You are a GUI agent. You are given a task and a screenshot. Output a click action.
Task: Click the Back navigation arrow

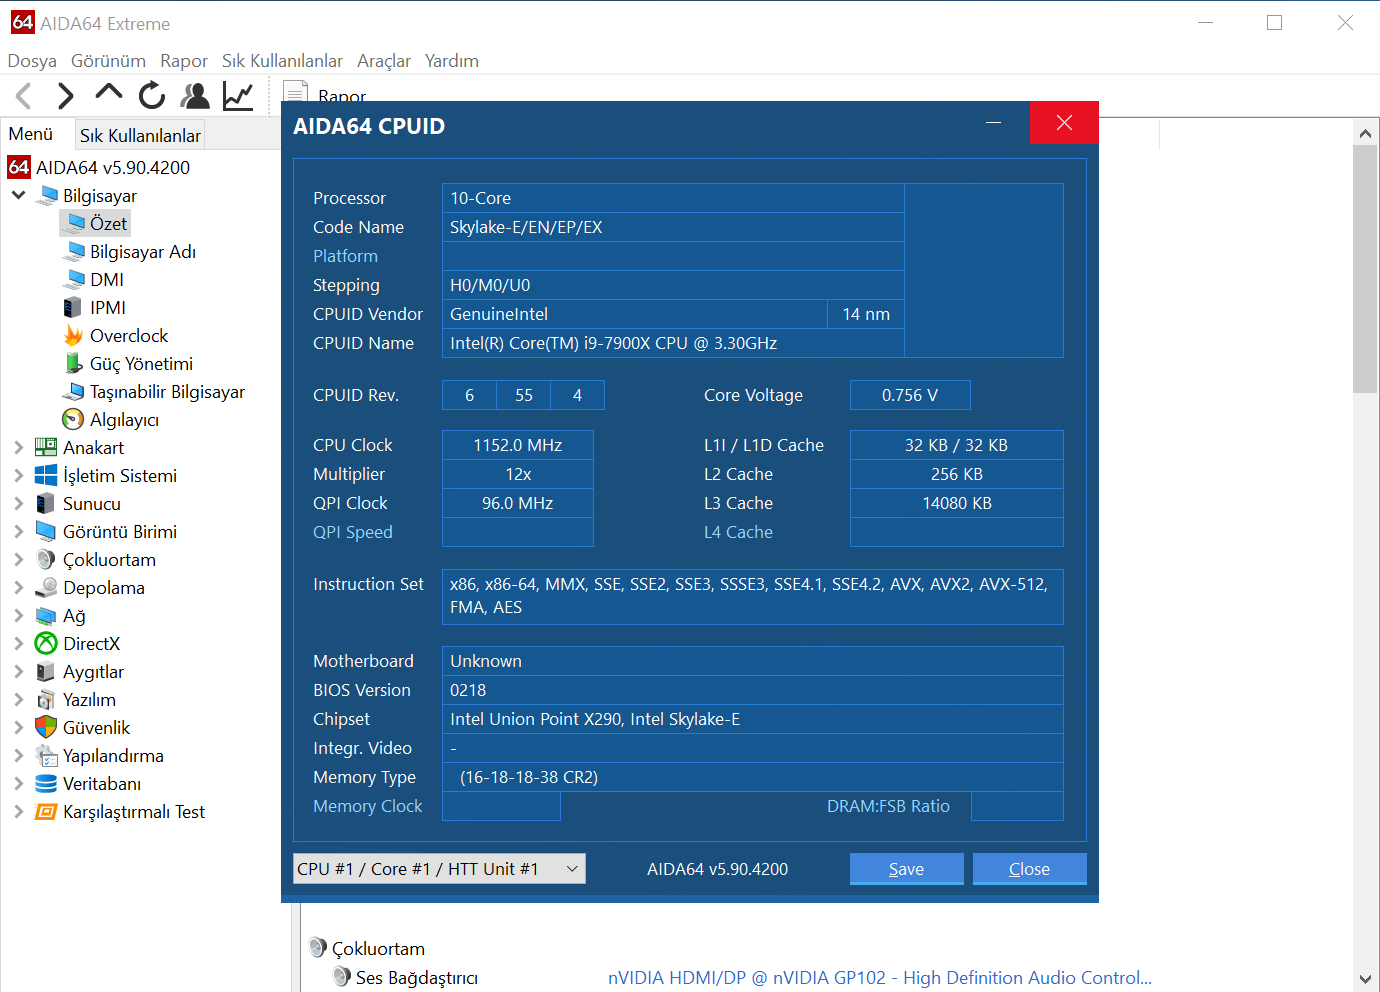(x=25, y=96)
